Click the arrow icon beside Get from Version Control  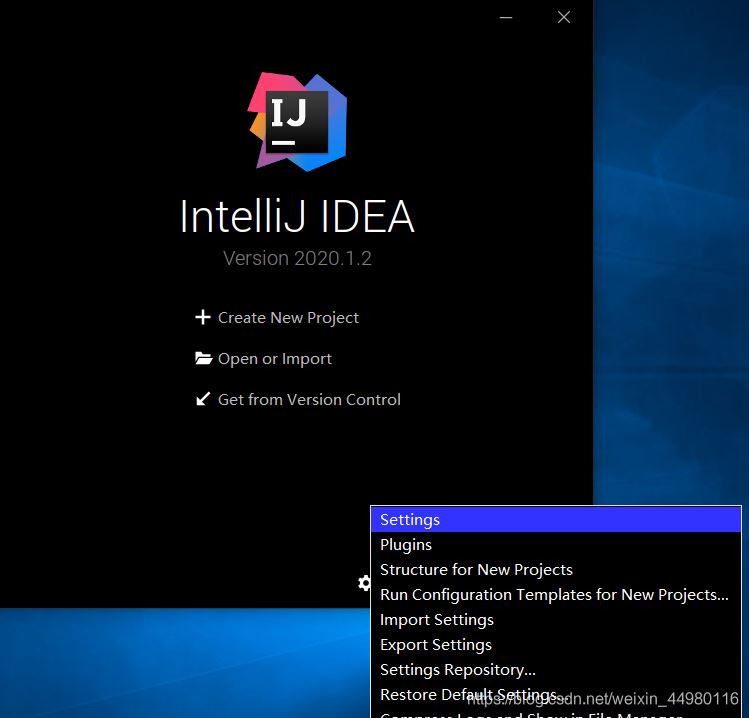203,399
